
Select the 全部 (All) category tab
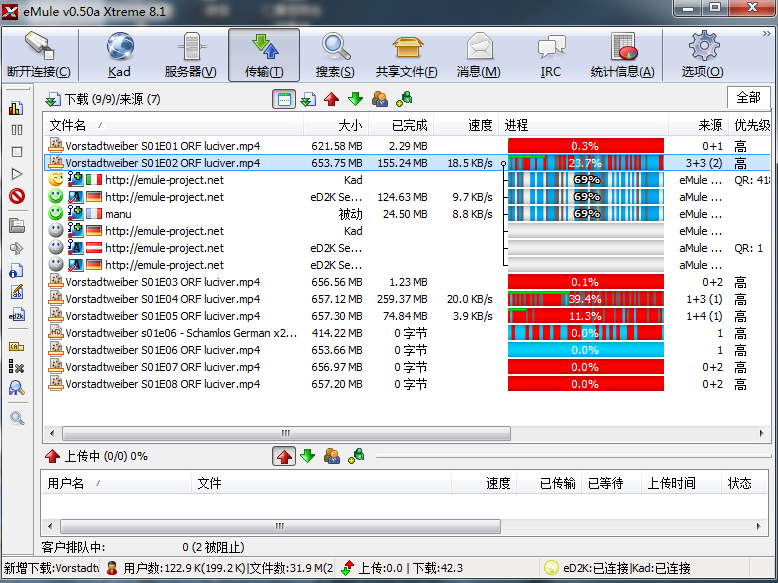[748, 97]
